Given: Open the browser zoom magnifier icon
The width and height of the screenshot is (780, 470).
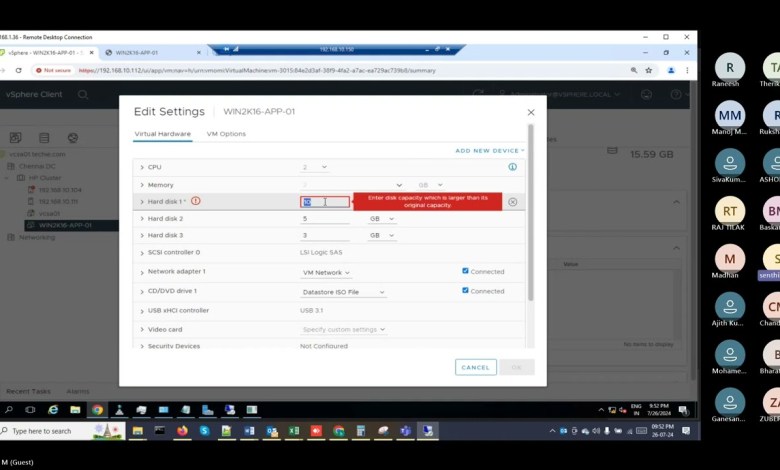Looking at the screenshot, I should (634, 71).
